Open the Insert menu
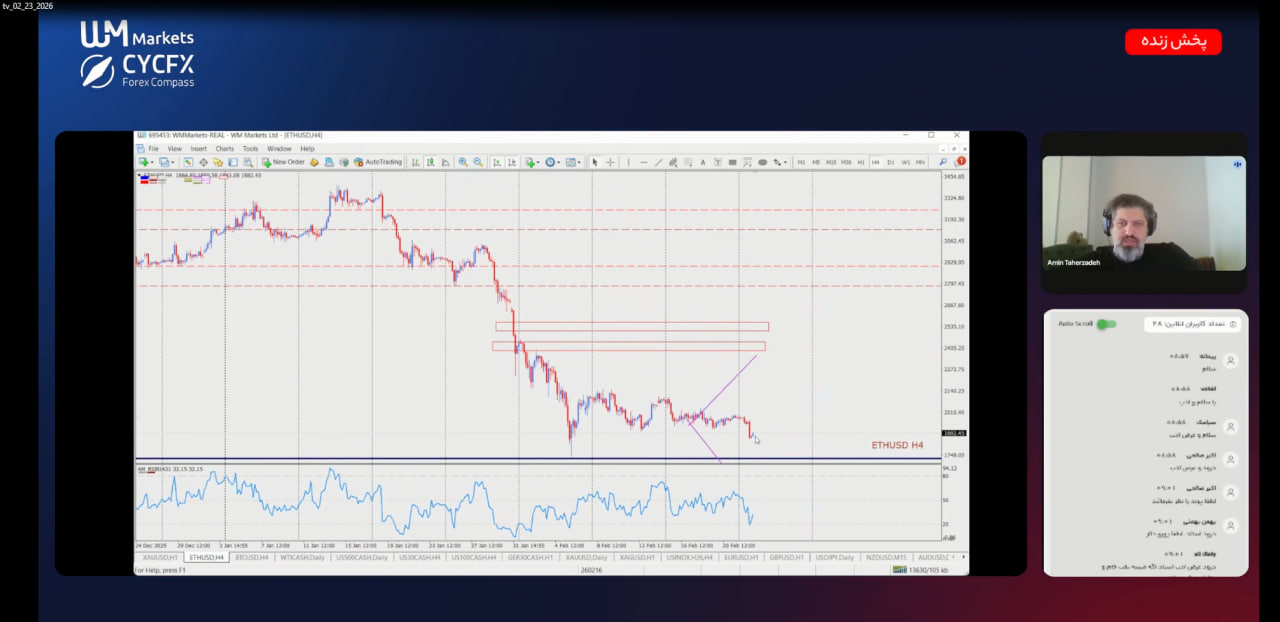 pos(199,148)
